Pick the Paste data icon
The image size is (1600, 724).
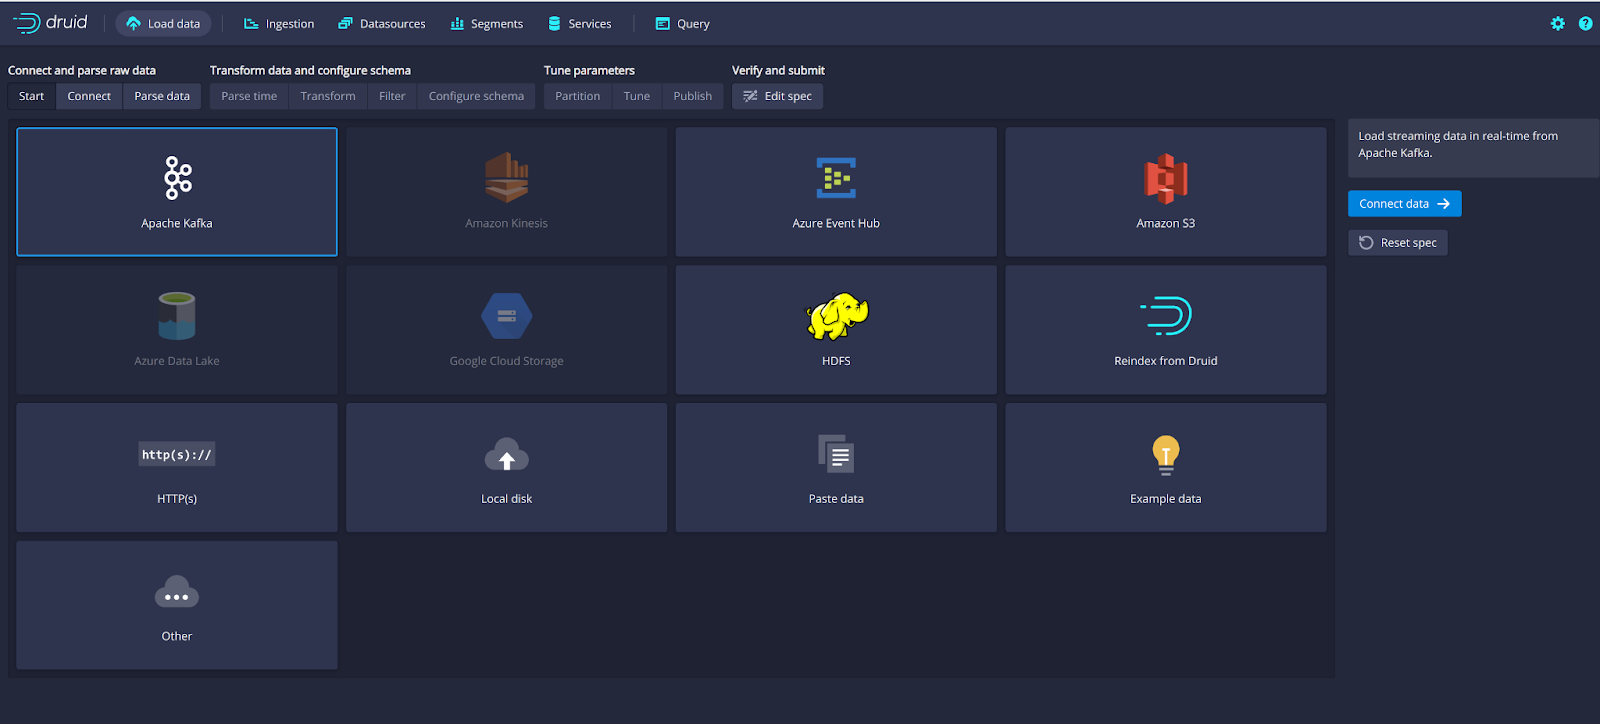pyautogui.click(x=836, y=454)
